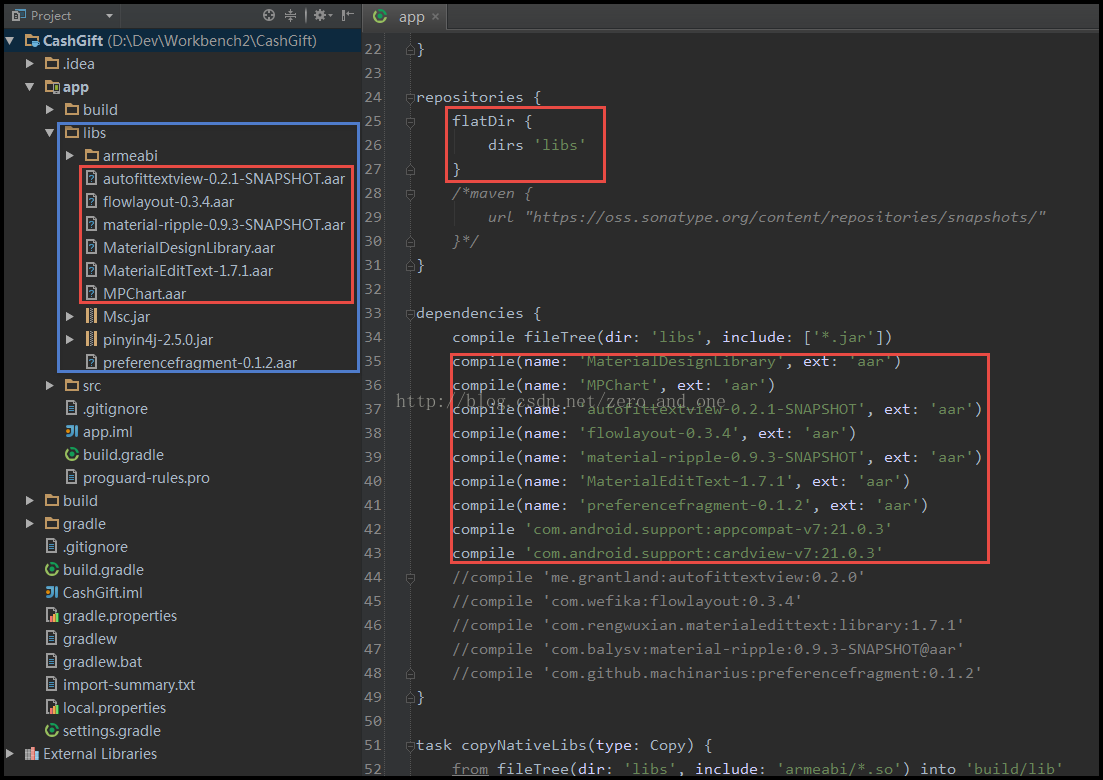Click the pinyin4j jar archive icon
The width and height of the screenshot is (1103, 780).
click(91, 339)
